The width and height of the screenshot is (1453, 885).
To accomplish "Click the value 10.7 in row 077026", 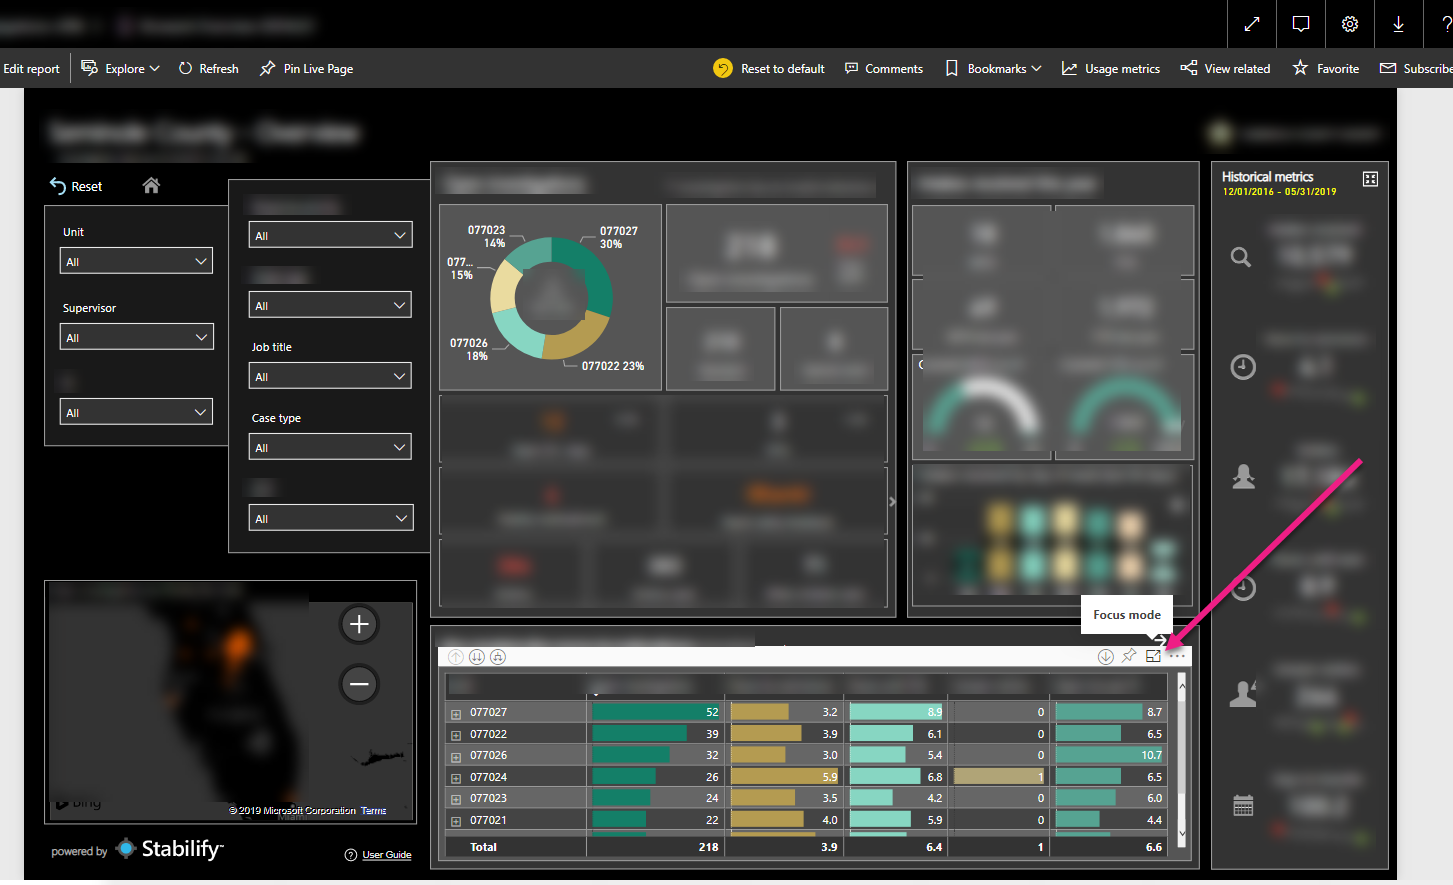I will coord(1151,755).
